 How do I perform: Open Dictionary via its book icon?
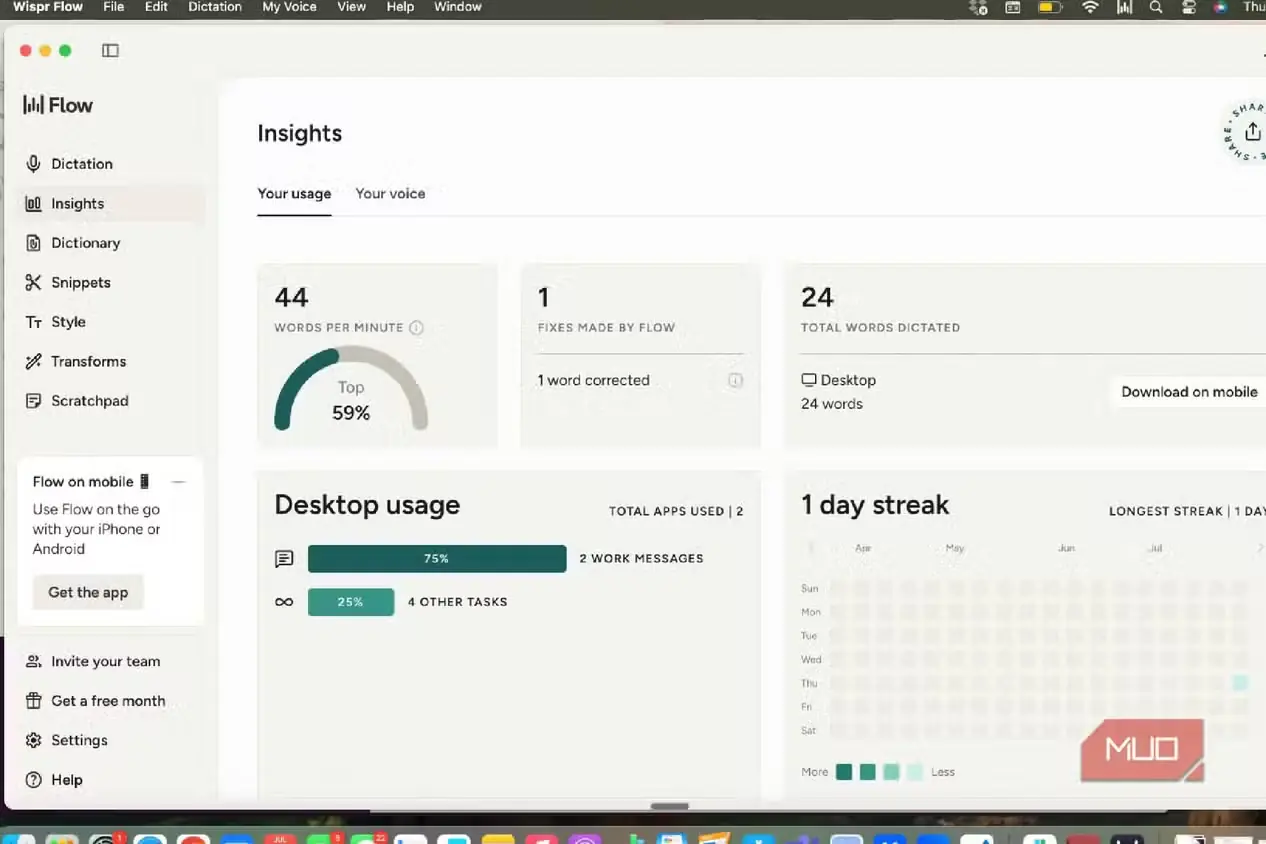coord(33,243)
